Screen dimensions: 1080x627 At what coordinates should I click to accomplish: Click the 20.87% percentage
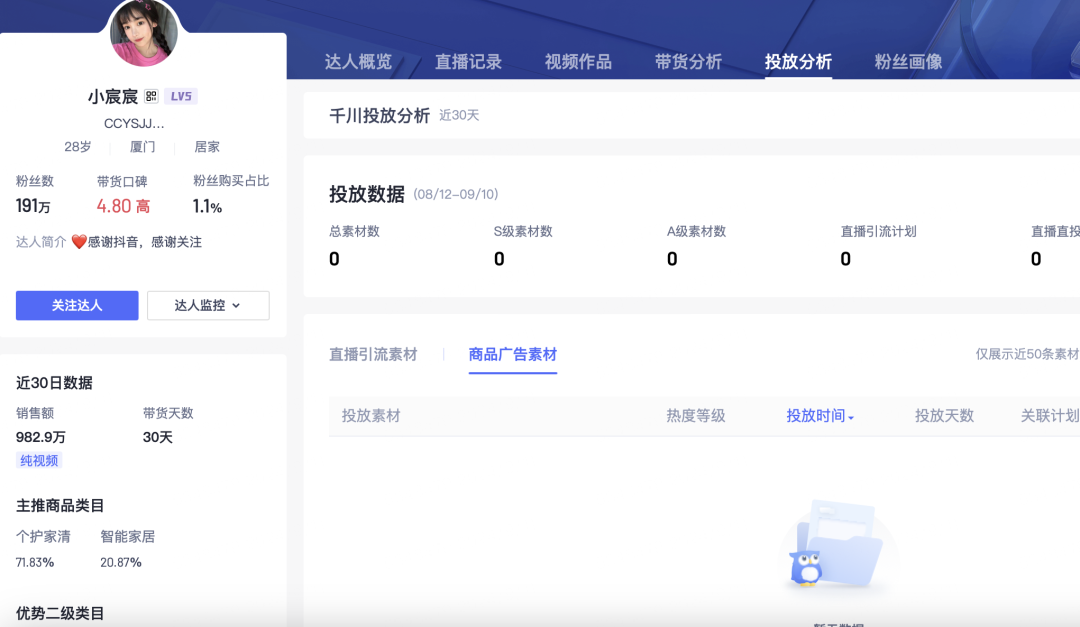[121, 562]
